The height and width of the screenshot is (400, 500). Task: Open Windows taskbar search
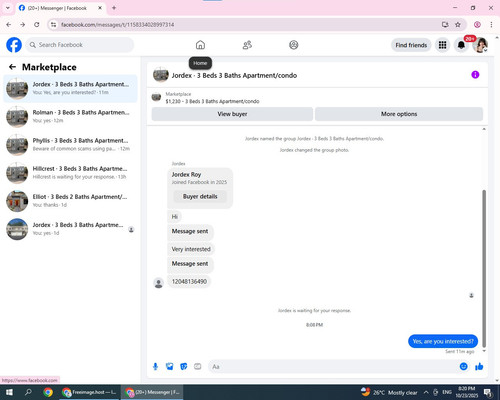point(28,392)
